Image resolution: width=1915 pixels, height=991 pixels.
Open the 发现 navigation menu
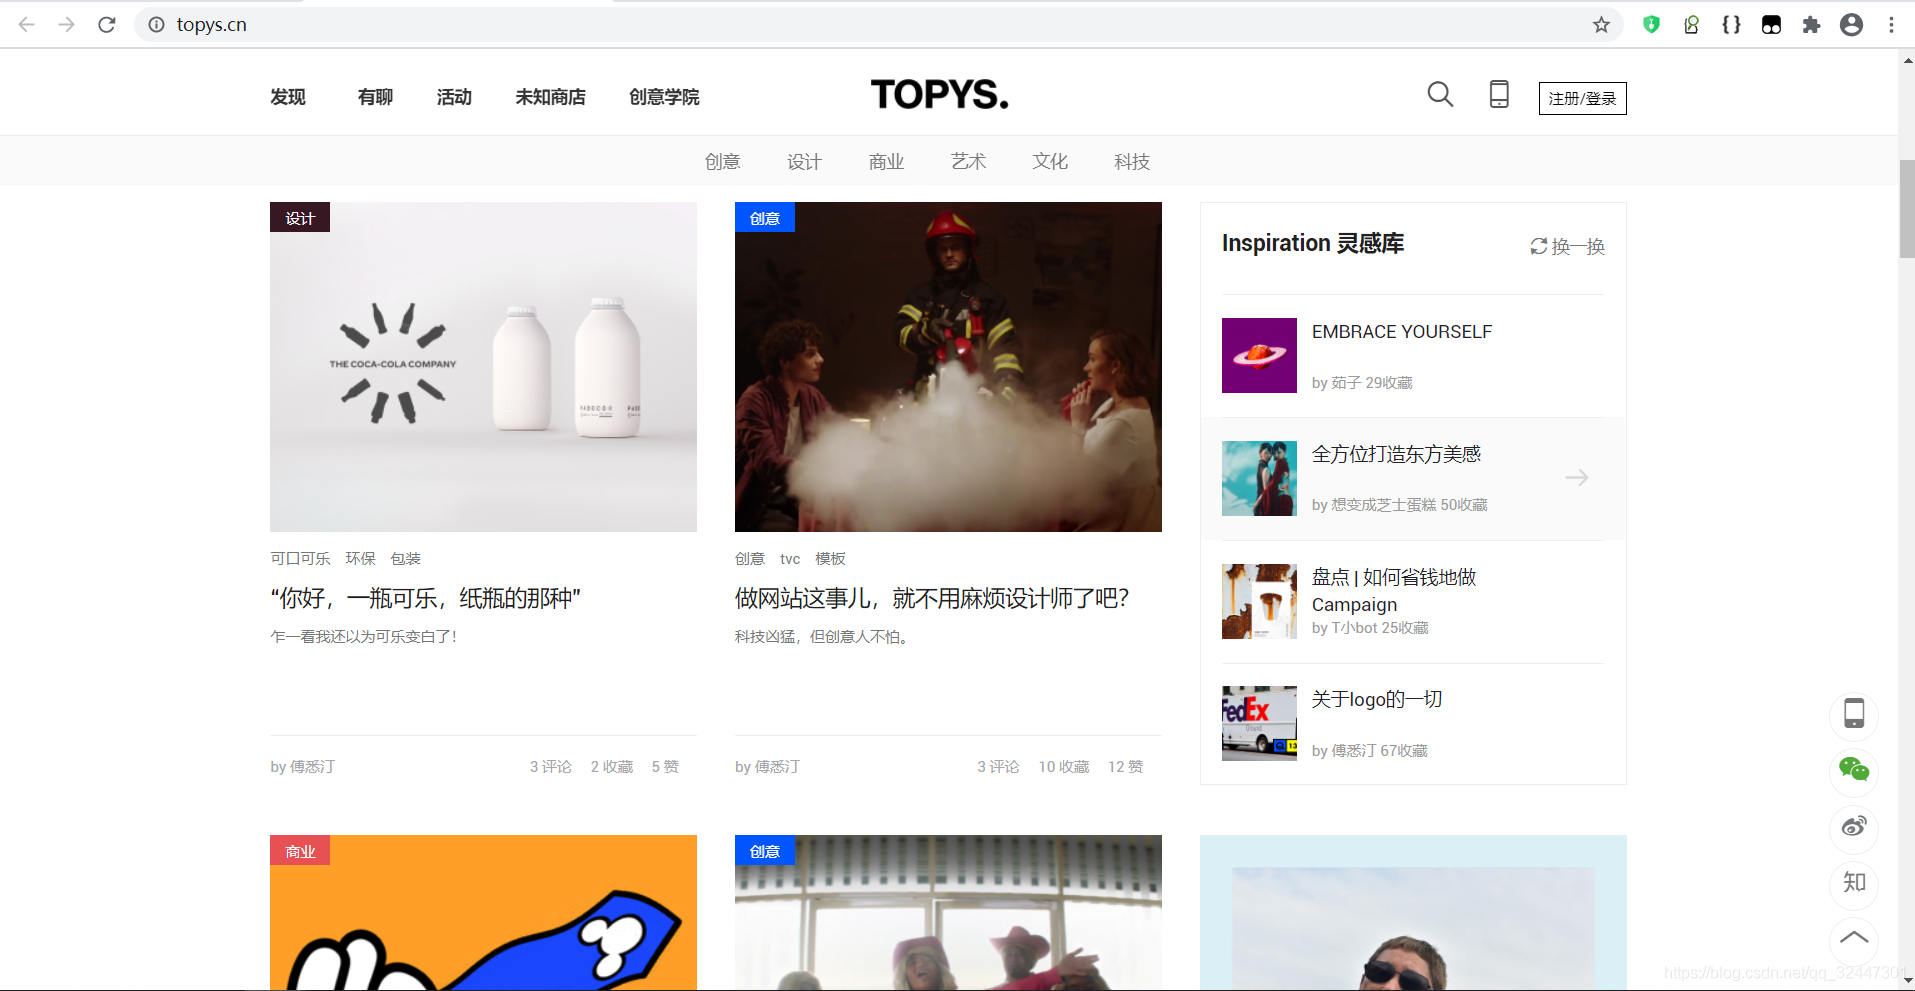pyautogui.click(x=288, y=97)
